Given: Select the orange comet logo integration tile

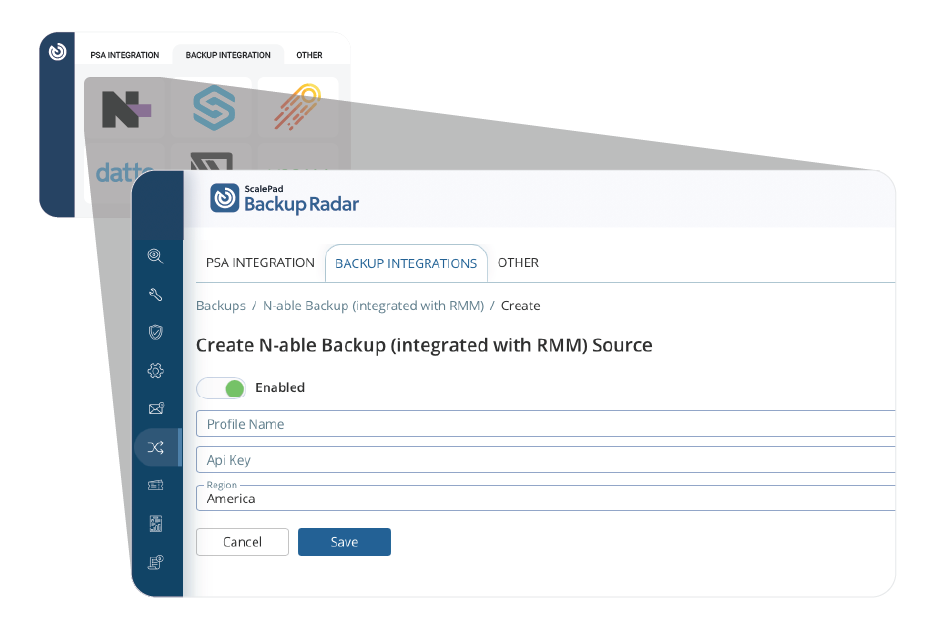Looking at the screenshot, I should click(x=297, y=107).
